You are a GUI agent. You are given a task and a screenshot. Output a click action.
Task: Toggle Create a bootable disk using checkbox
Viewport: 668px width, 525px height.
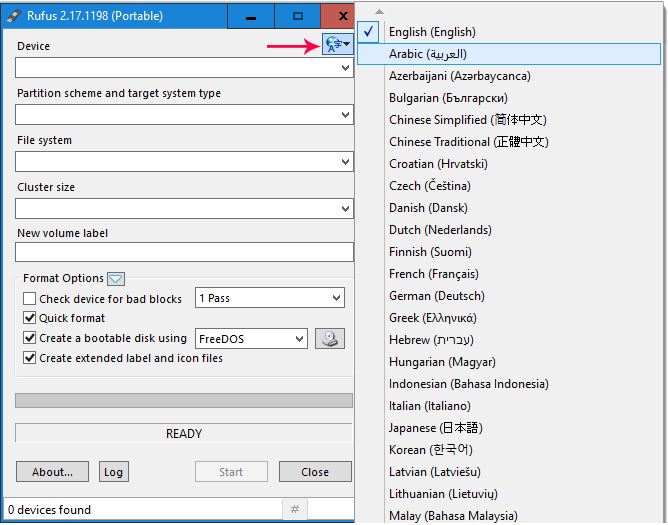tap(29, 338)
